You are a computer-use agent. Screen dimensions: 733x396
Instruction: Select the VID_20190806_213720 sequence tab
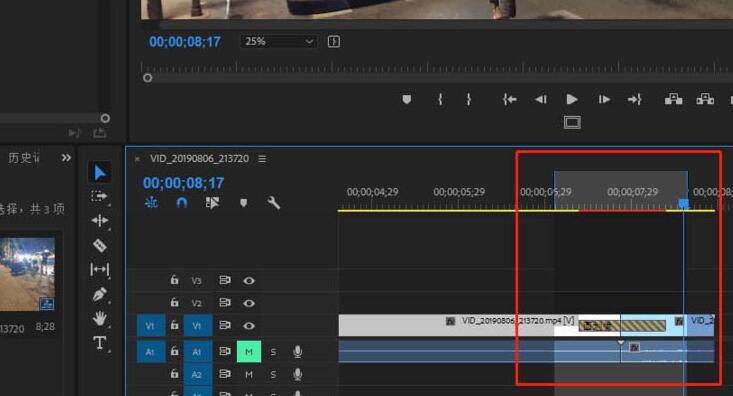click(199, 159)
